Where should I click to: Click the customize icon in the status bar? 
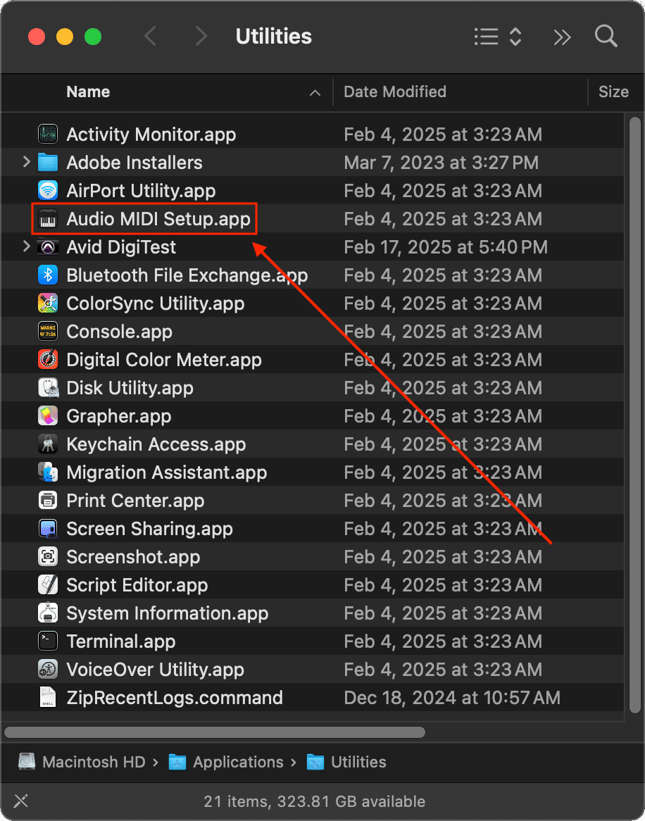click(21, 801)
